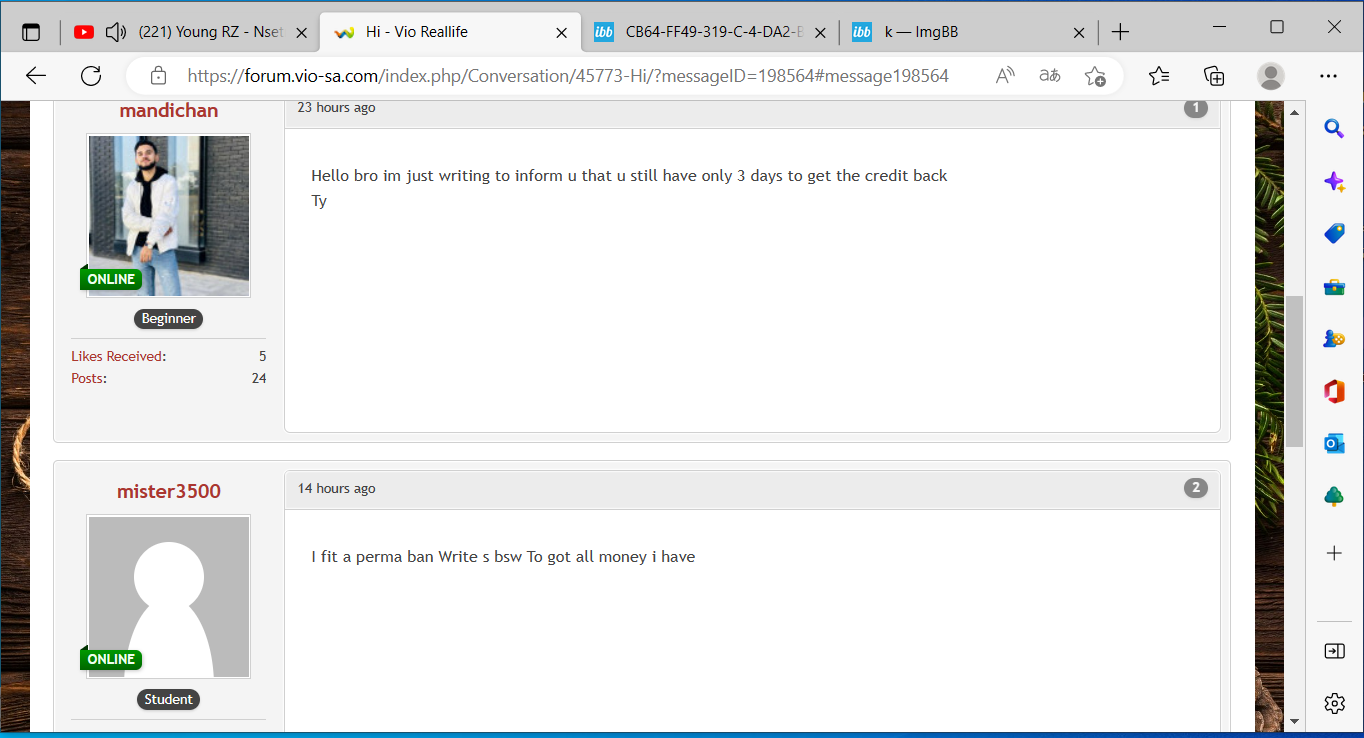Add this page to favorites
The image size is (1364, 738).
pos(1095,76)
